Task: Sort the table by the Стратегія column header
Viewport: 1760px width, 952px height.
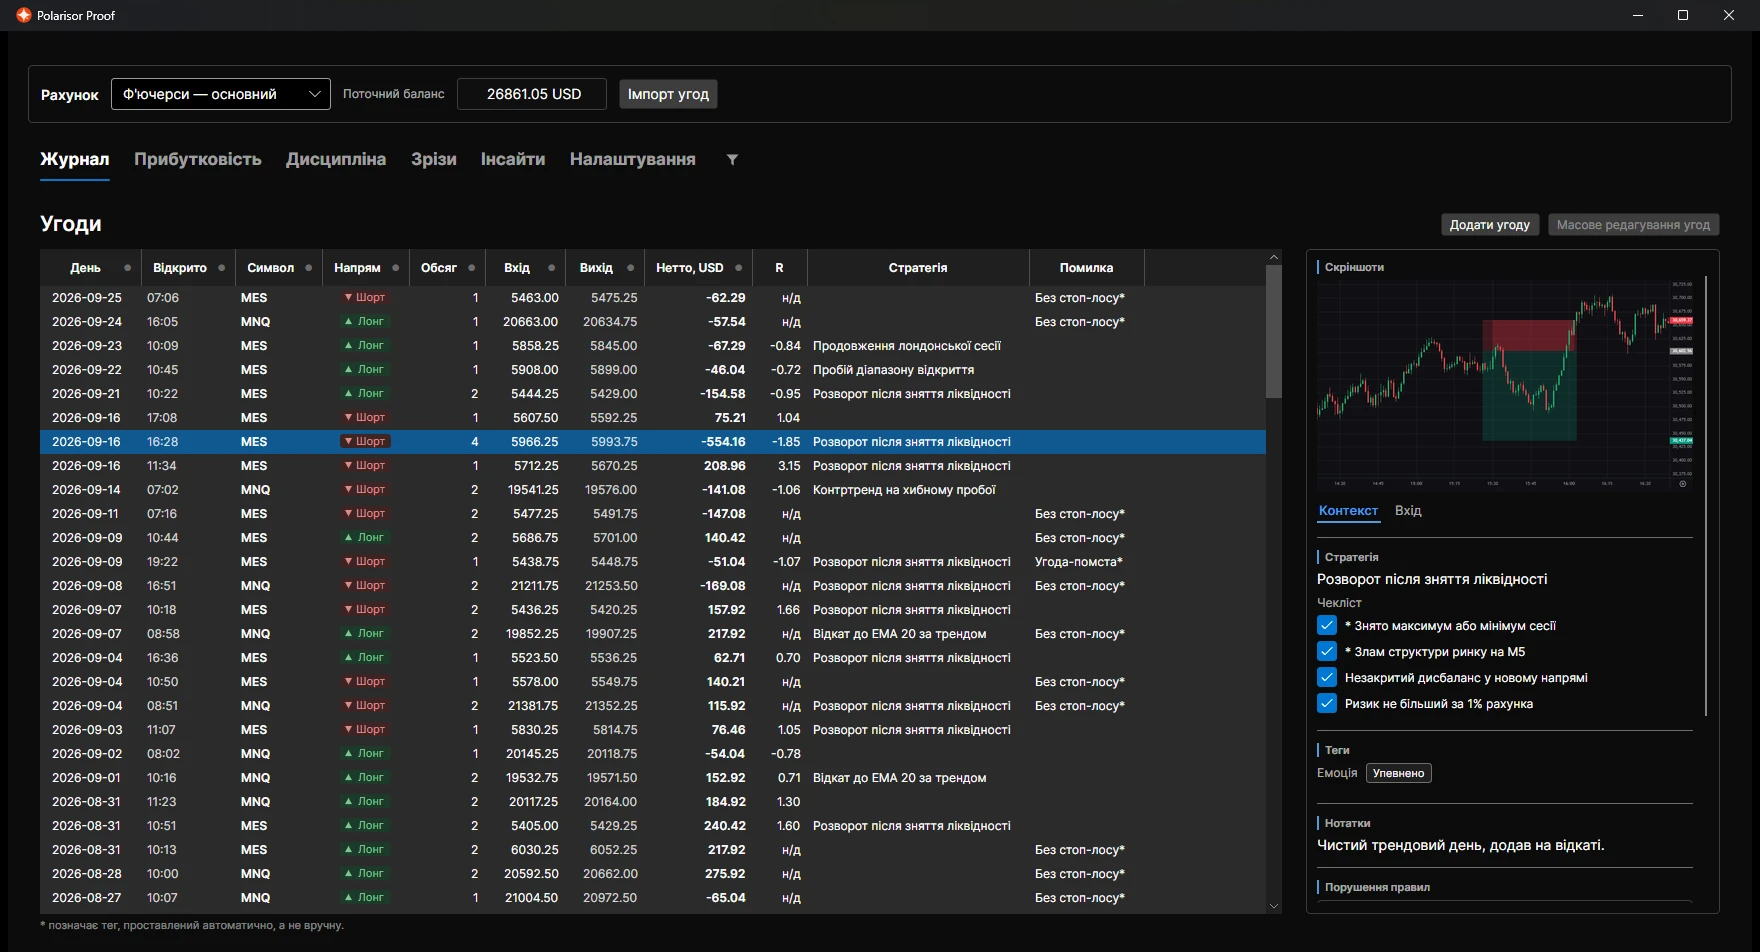Action: tap(918, 268)
